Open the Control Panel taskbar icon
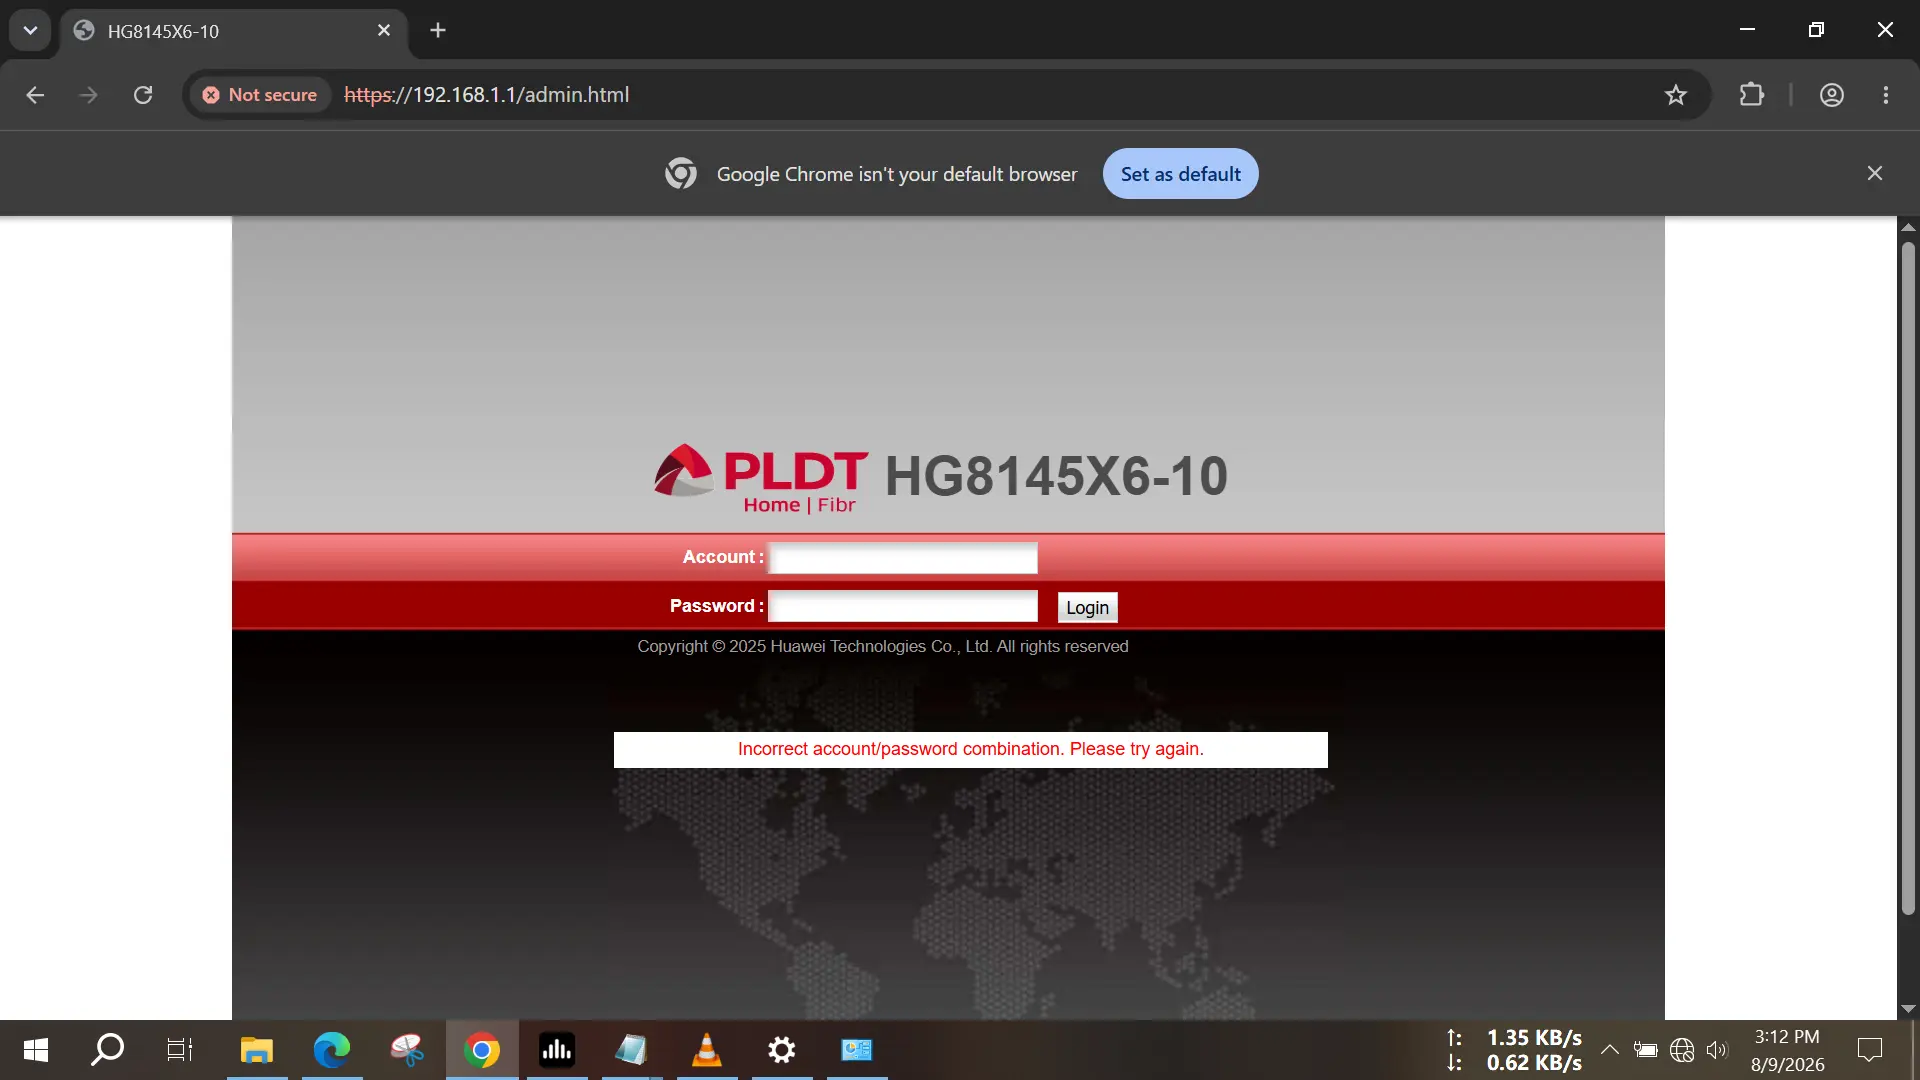Image resolution: width=1920 pixels, height=1080 pixels. click(857, 1050)
